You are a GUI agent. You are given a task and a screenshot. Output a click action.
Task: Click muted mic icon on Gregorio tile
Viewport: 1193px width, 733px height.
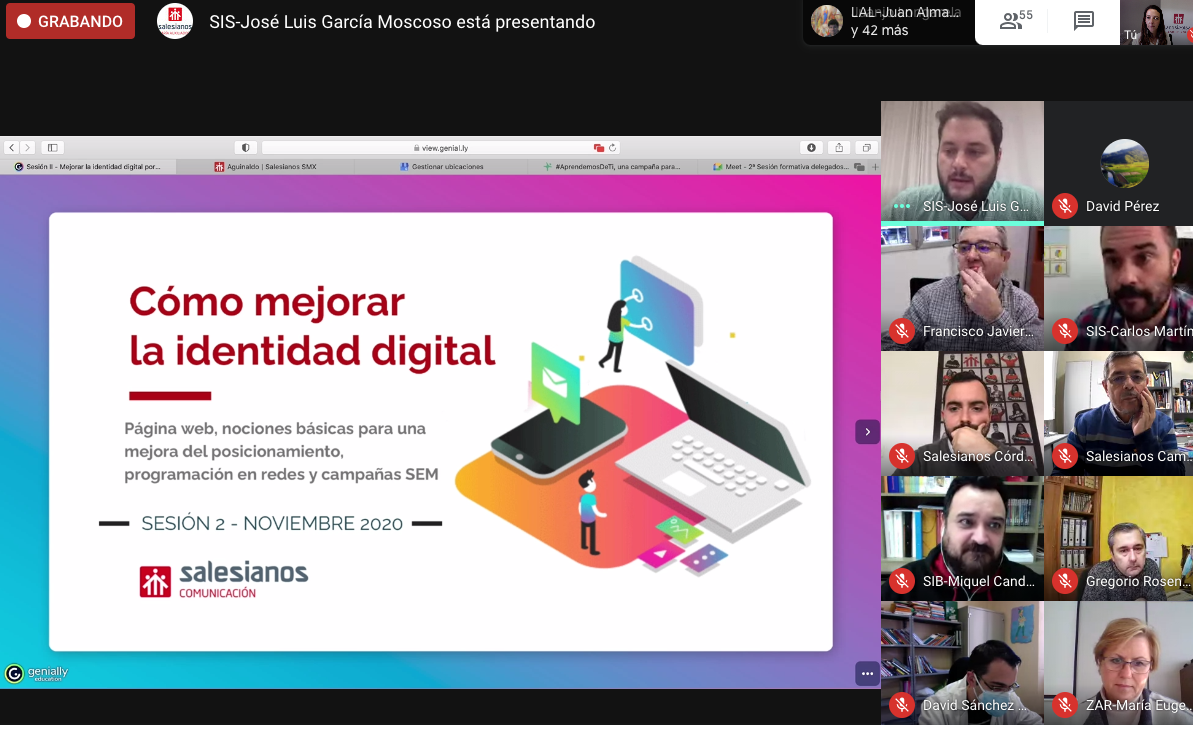click(x=1065, y=581)
